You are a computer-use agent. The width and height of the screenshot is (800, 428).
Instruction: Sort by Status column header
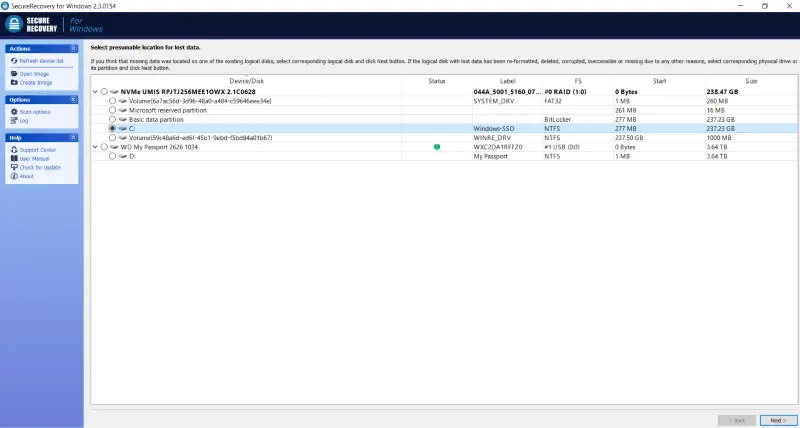437,81
